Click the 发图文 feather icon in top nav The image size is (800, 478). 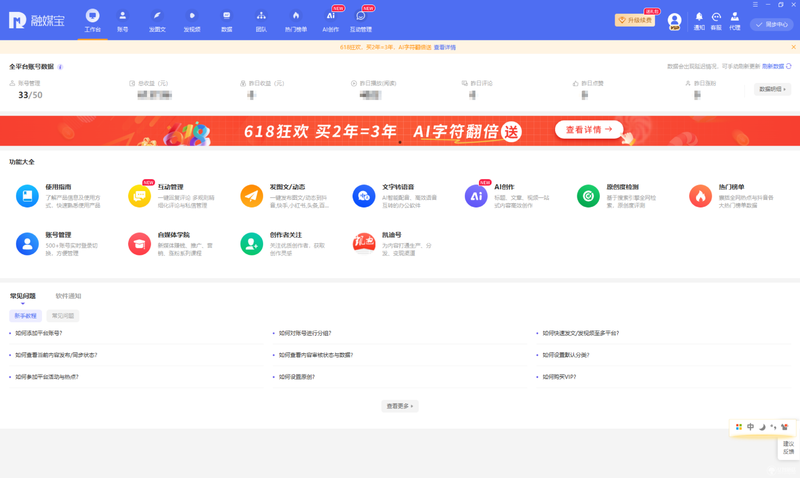157,16
